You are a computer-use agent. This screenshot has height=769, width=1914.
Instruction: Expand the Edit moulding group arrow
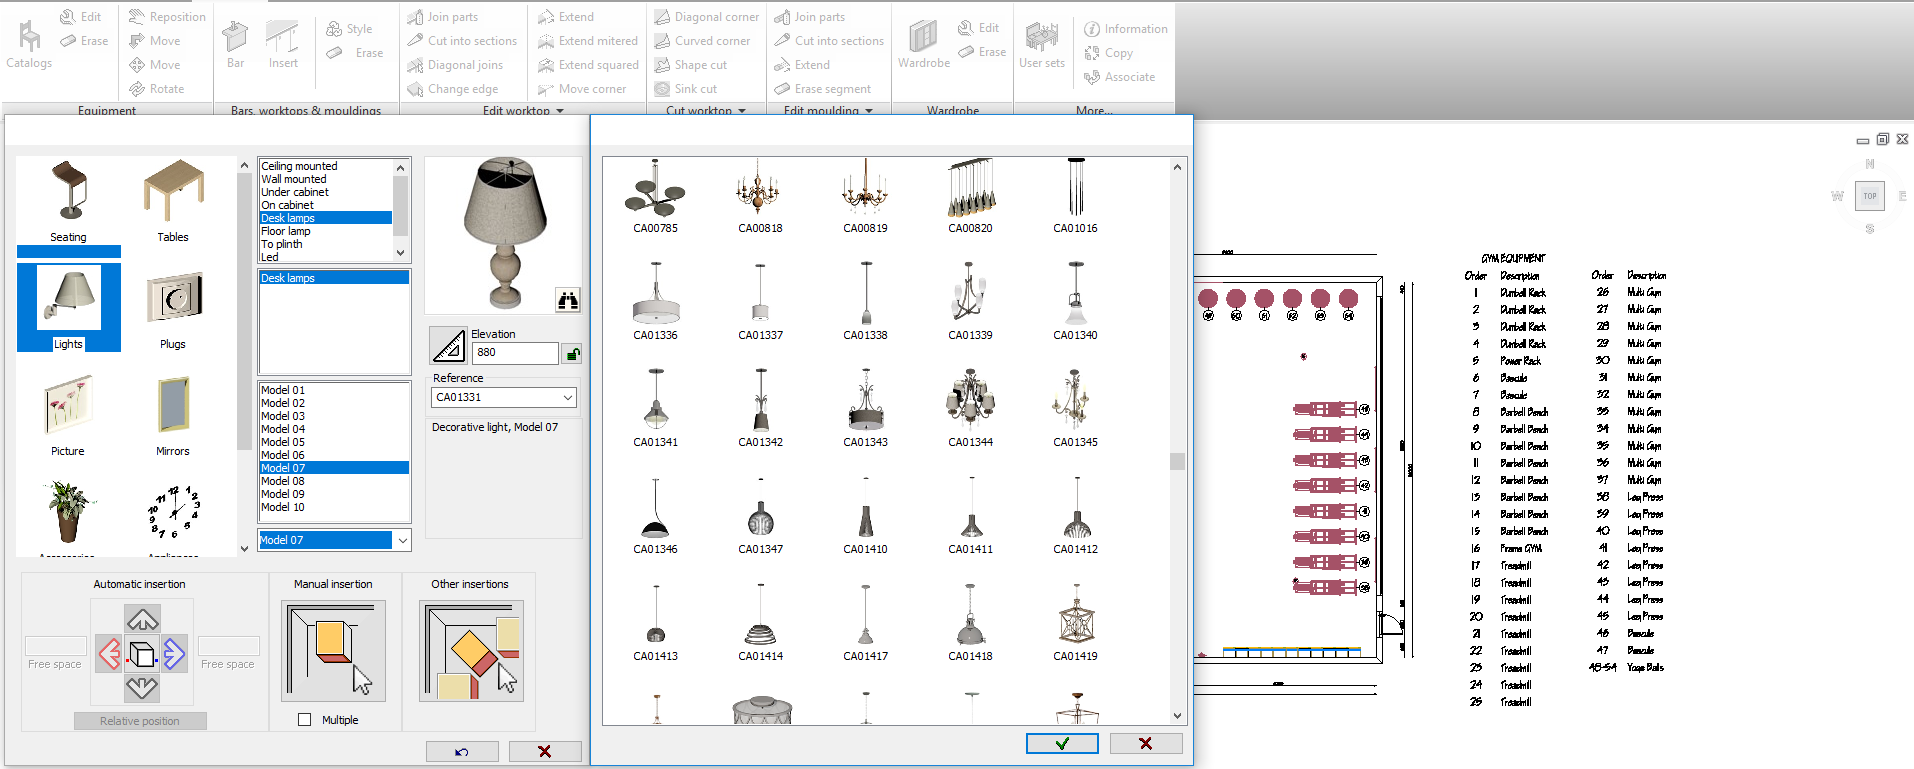869,111
